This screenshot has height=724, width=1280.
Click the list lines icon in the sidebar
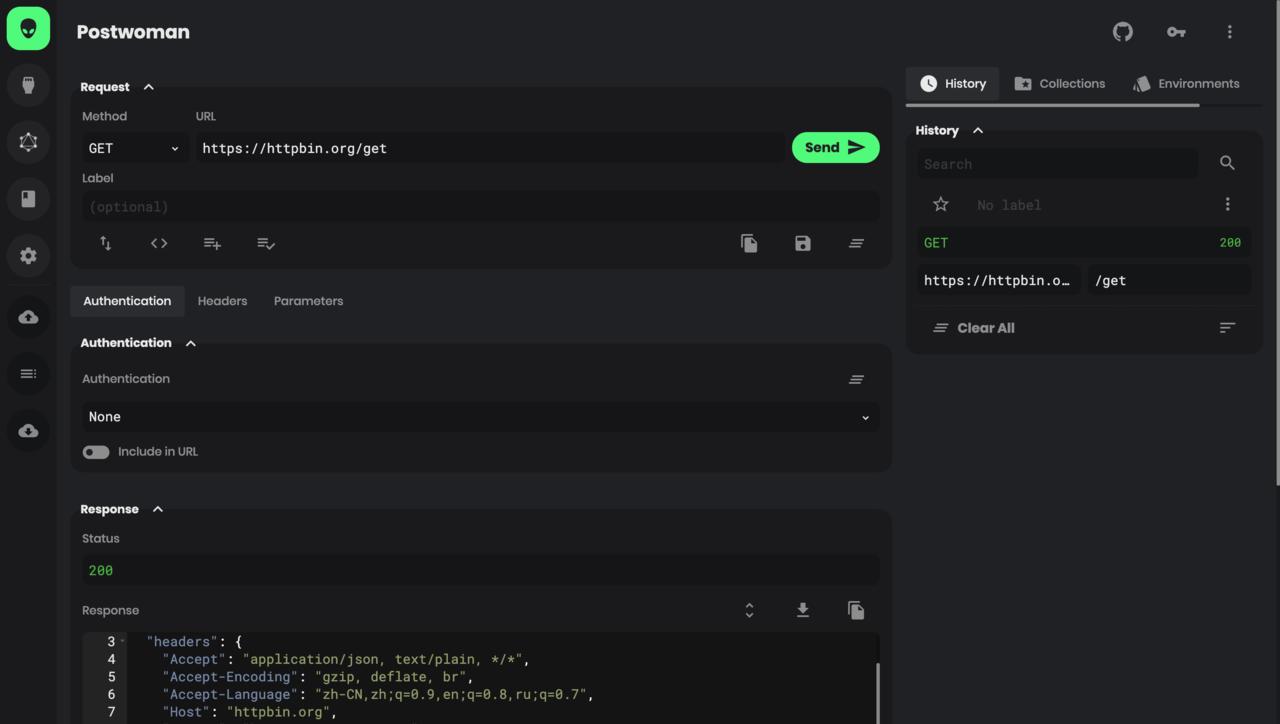pos(28,374)
